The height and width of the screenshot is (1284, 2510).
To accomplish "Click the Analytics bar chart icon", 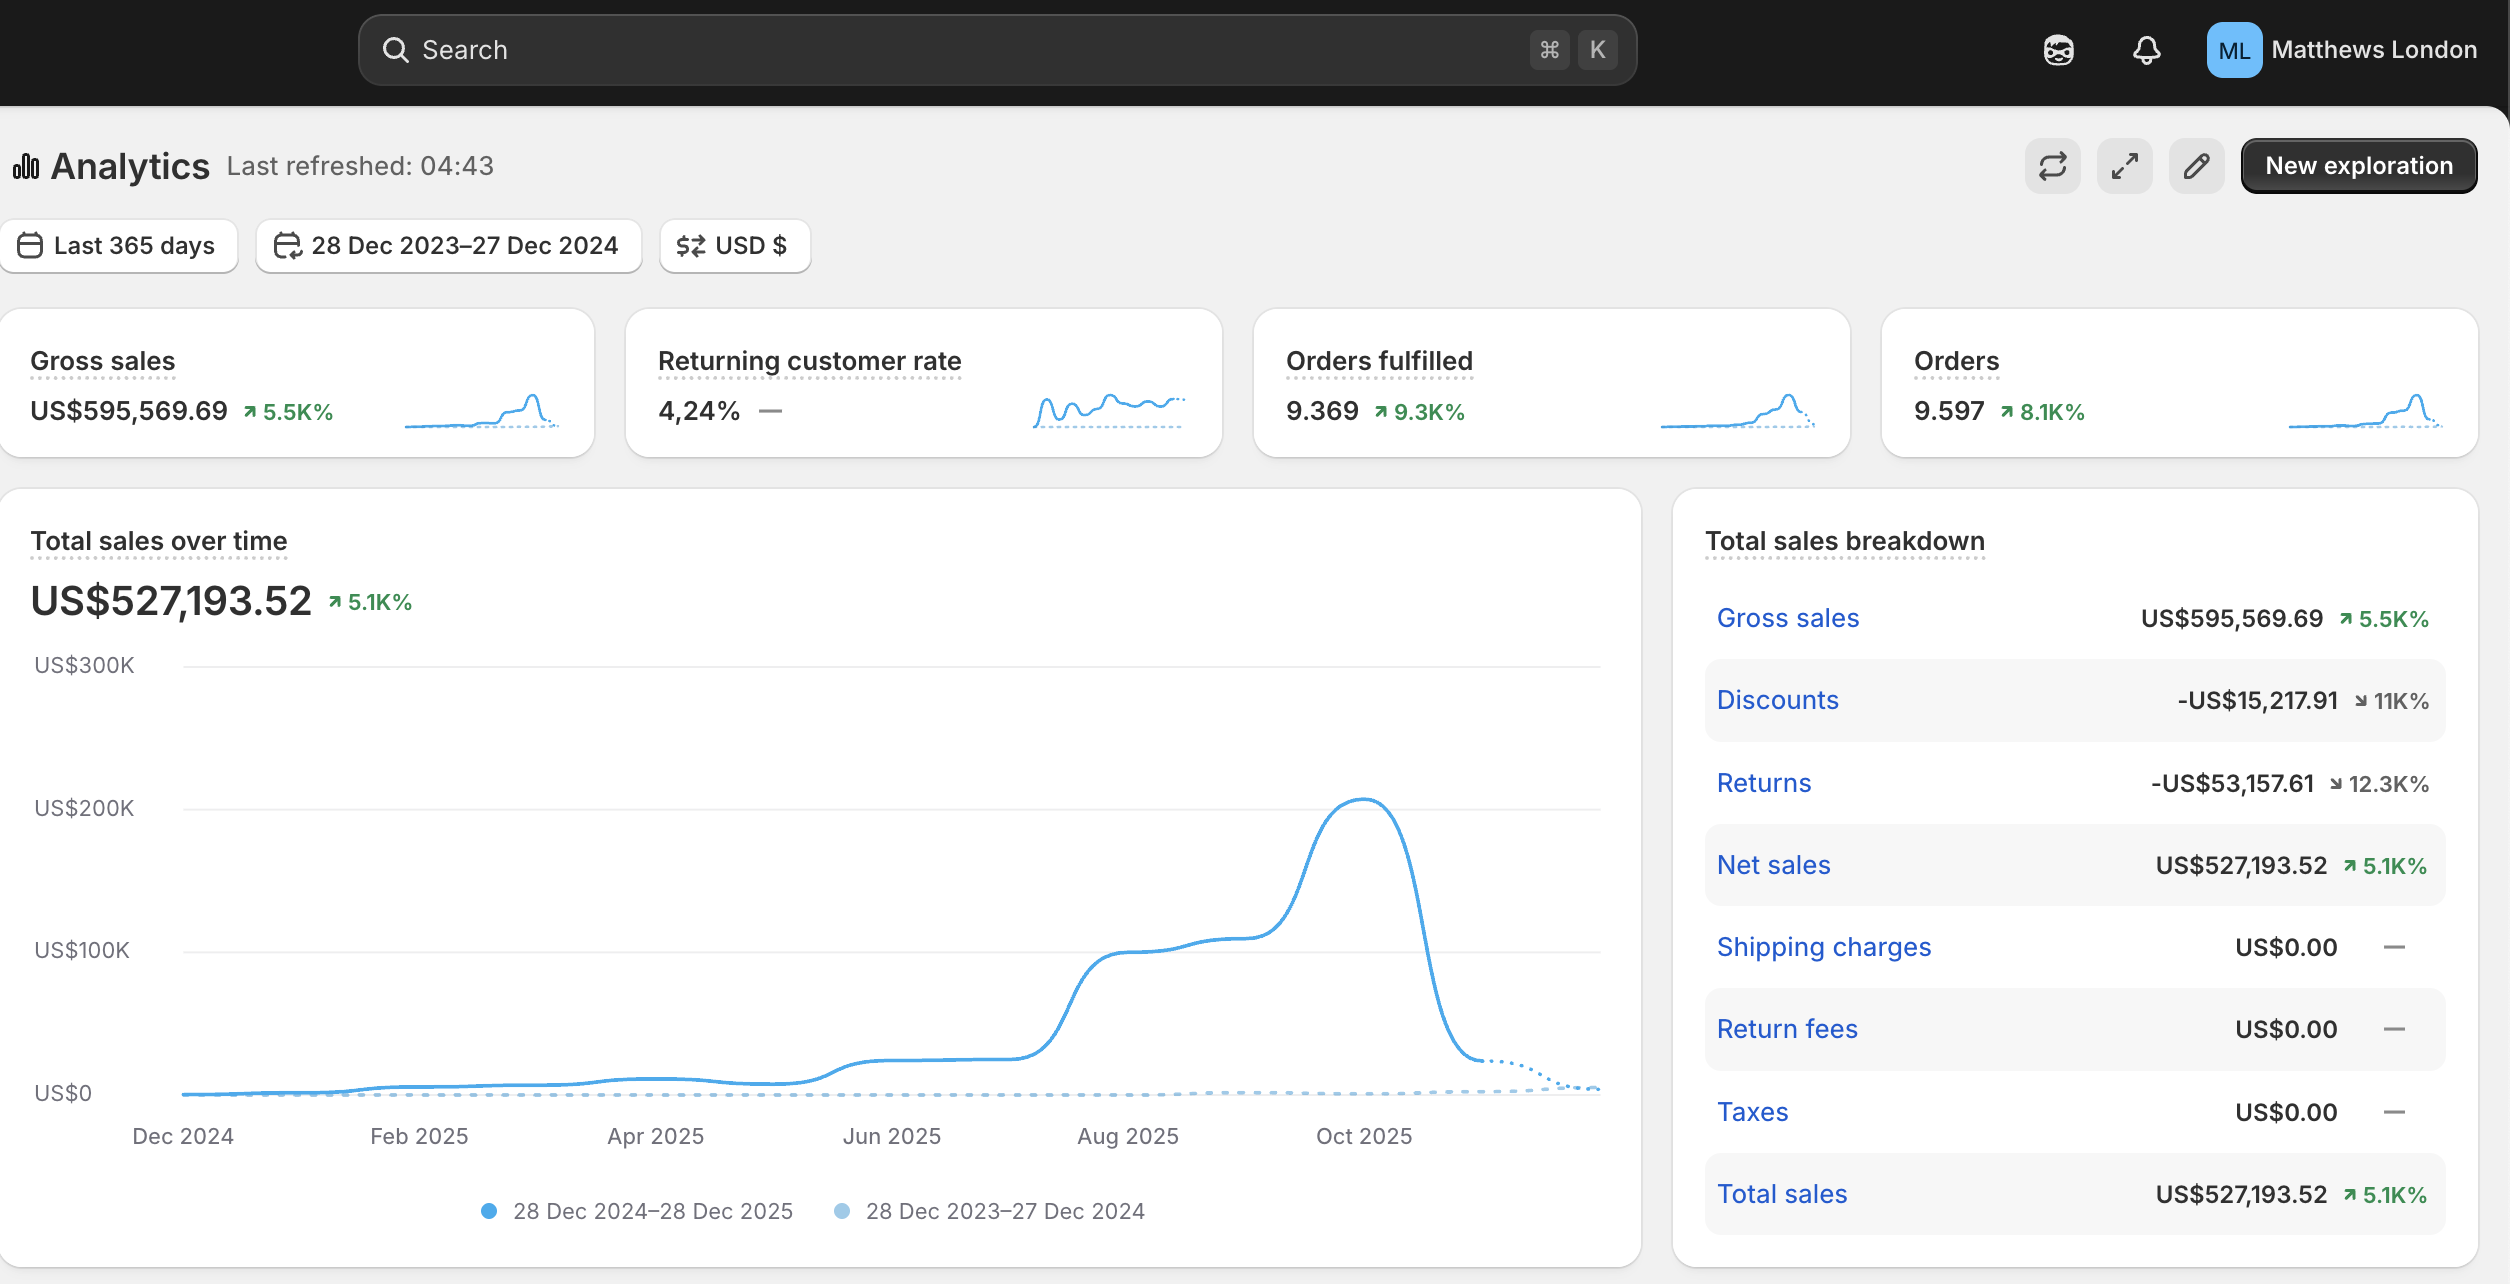I will click(26, 166).
